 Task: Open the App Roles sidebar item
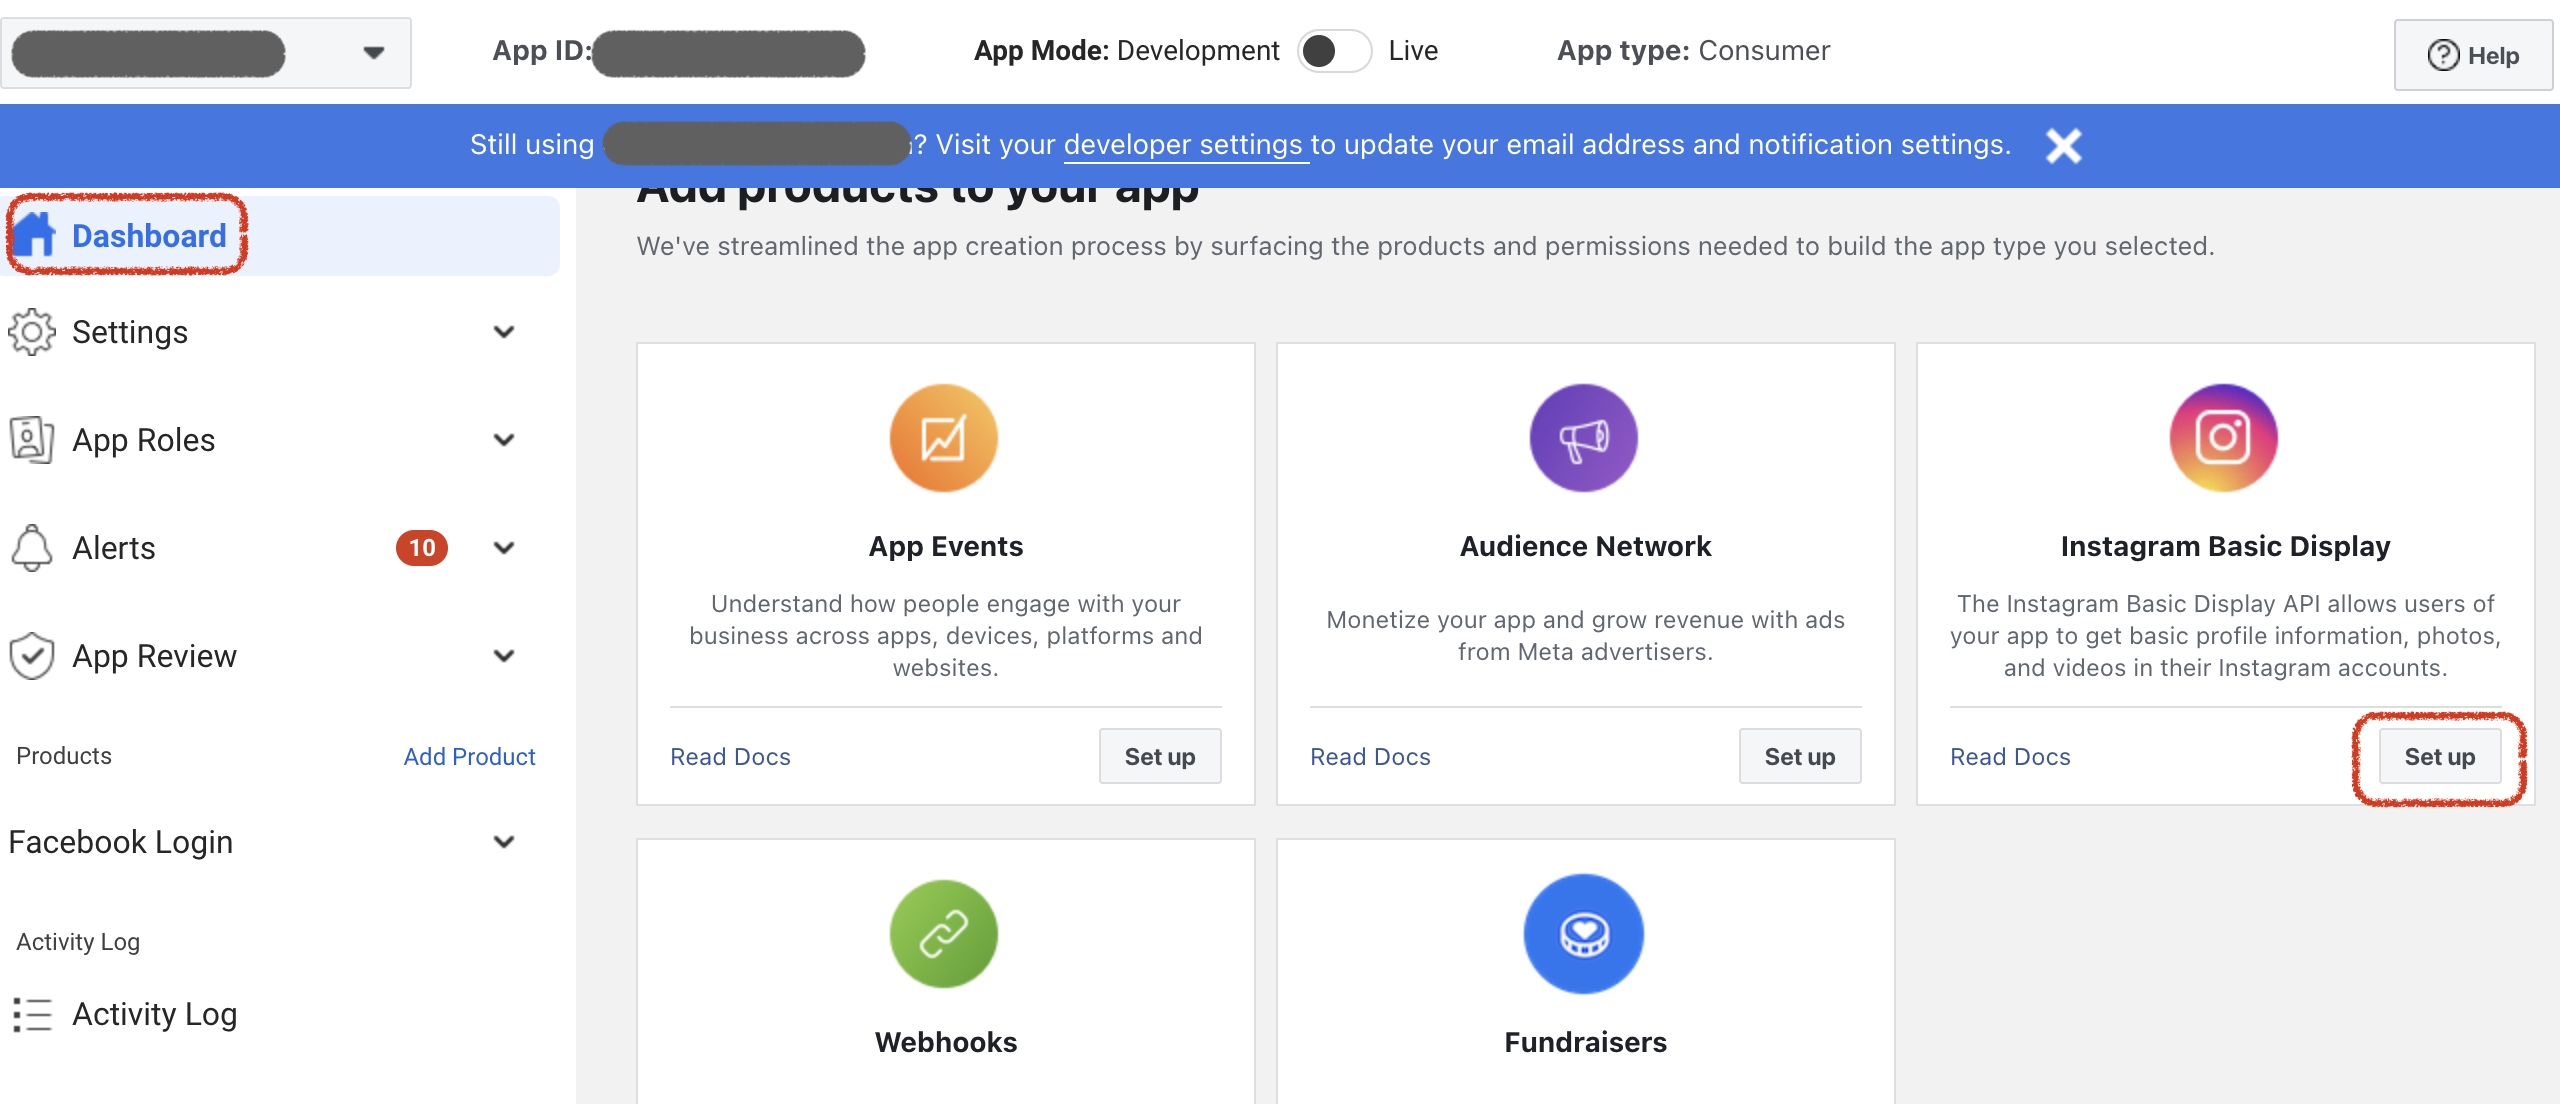coord(280,440)
